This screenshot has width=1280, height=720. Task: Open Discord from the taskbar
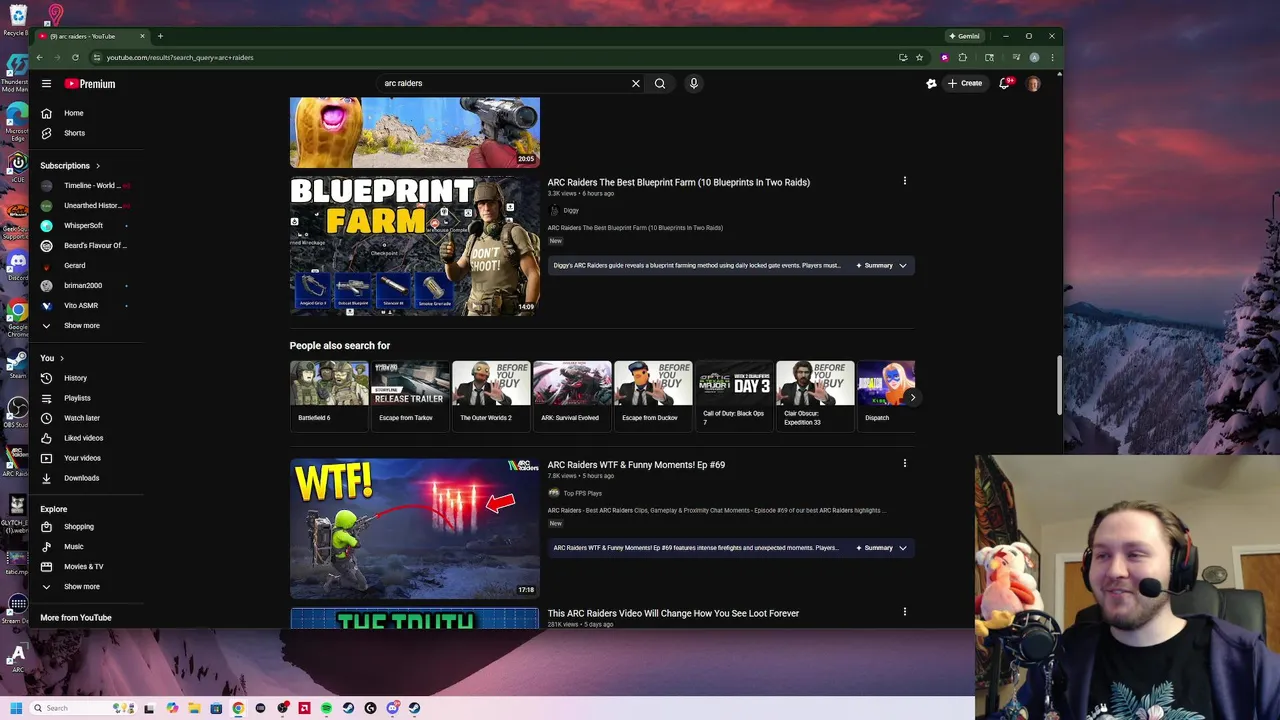(x=392, y=708)
